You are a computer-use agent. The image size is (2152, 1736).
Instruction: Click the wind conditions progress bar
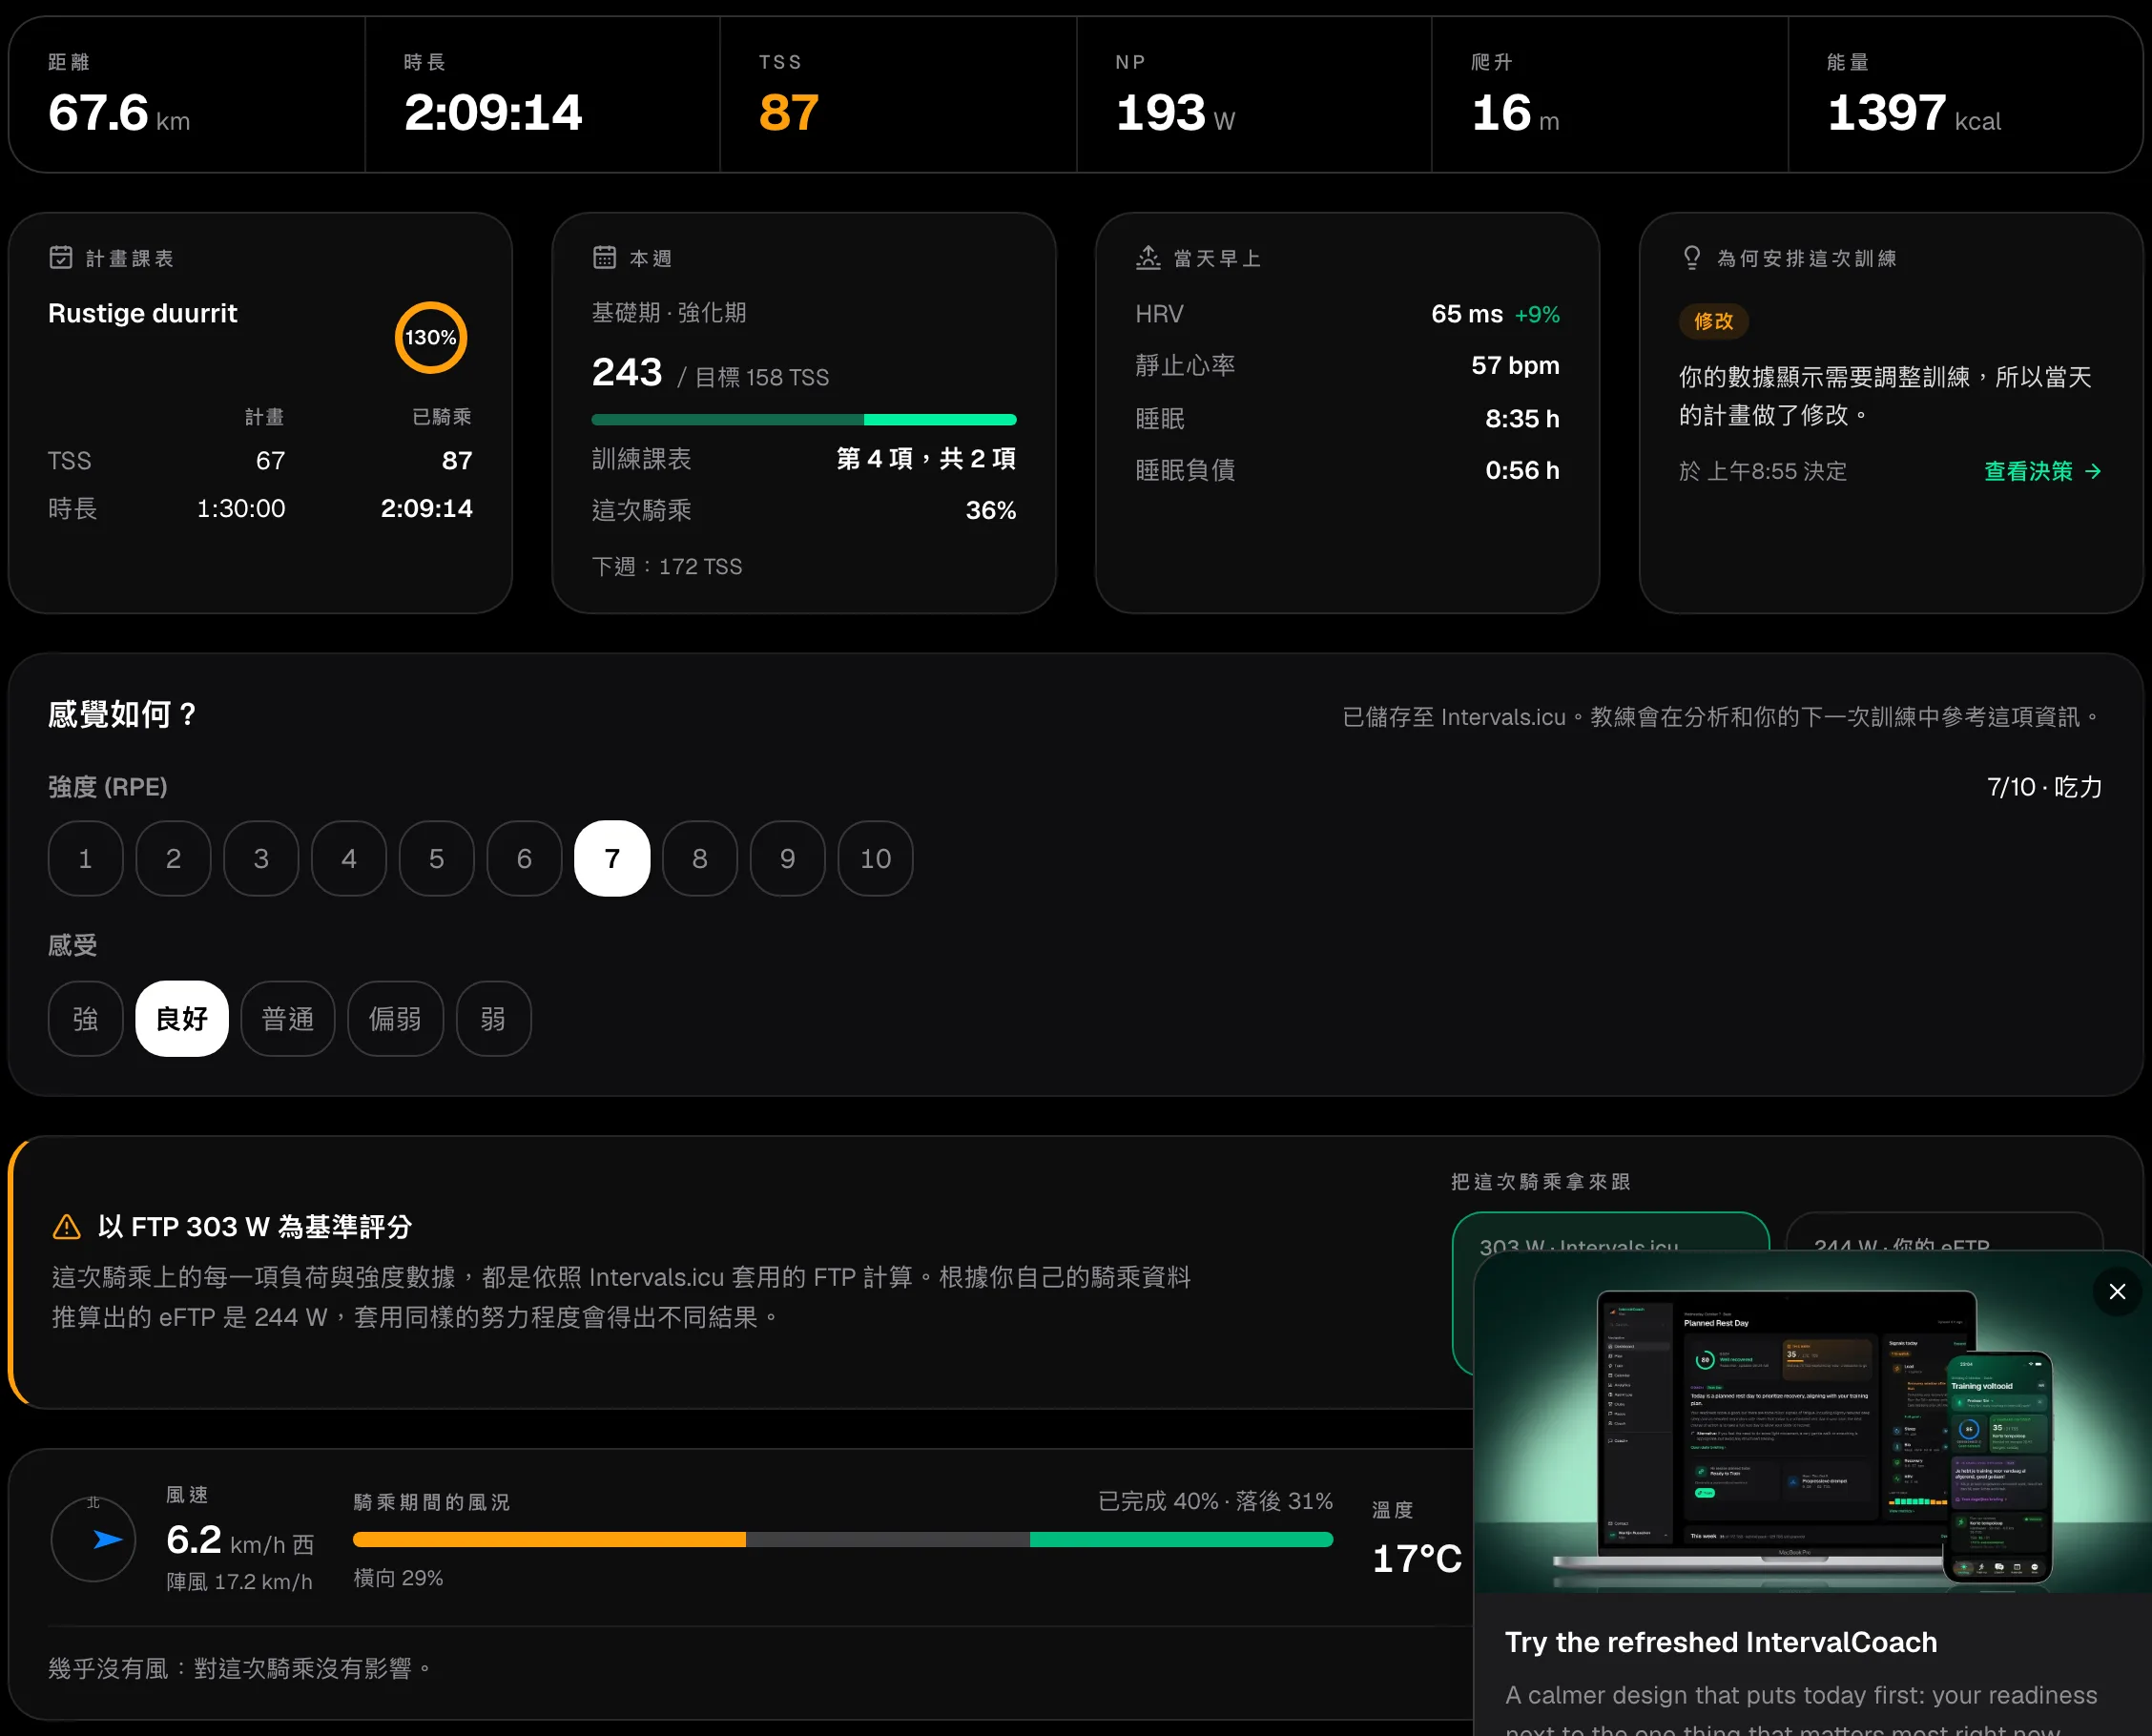843,1539
